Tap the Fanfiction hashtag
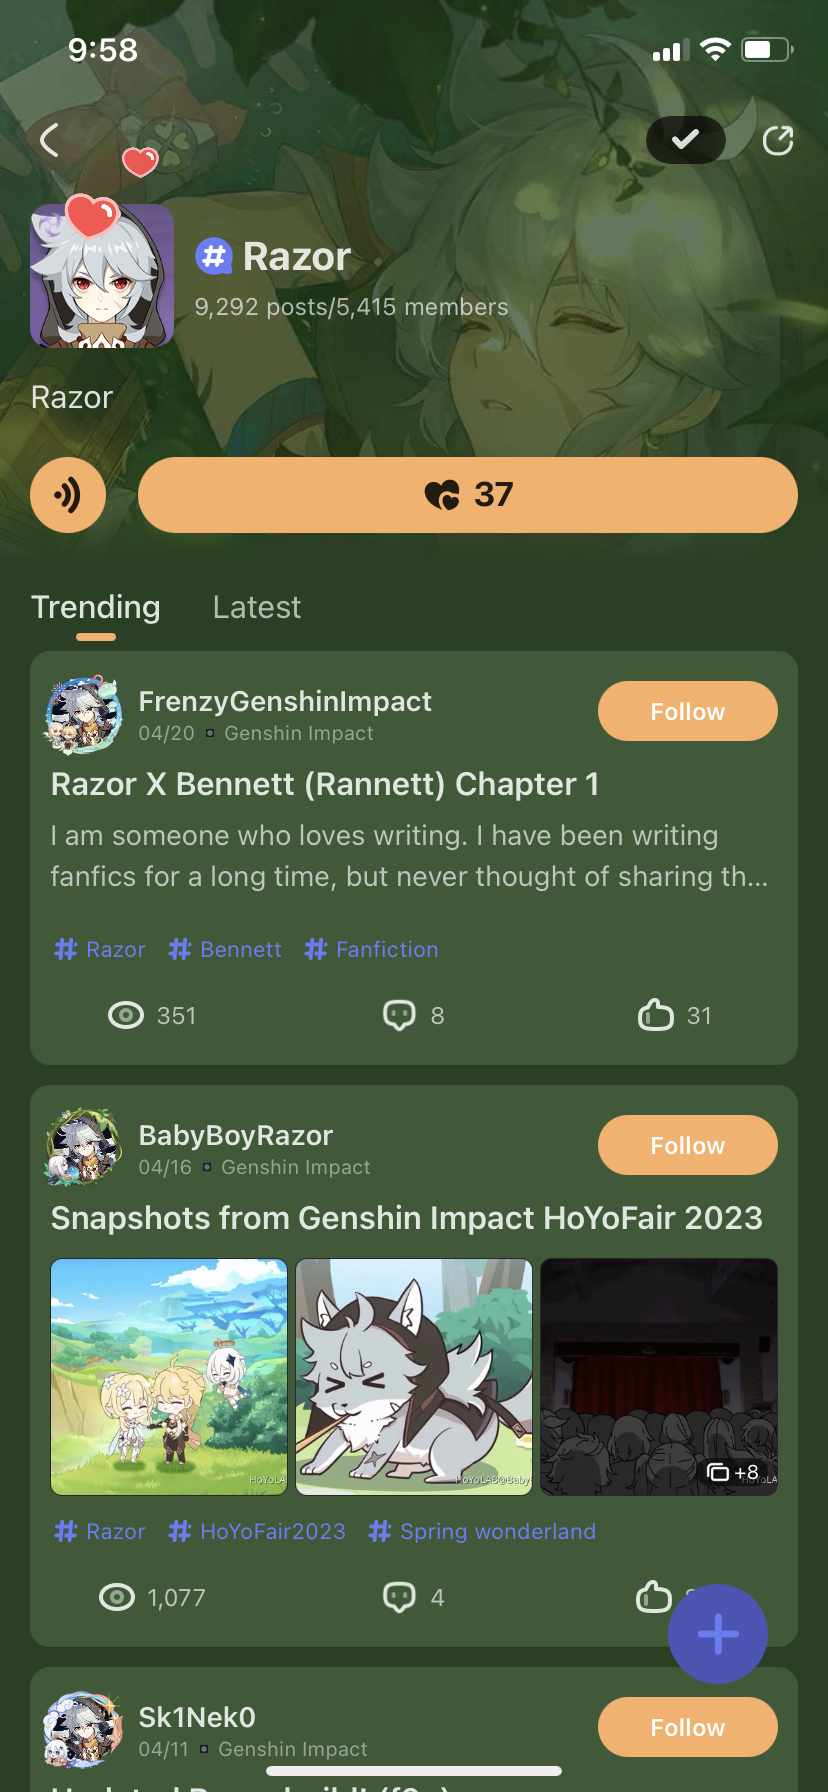 pyautogui.click(x=372, y=949)
